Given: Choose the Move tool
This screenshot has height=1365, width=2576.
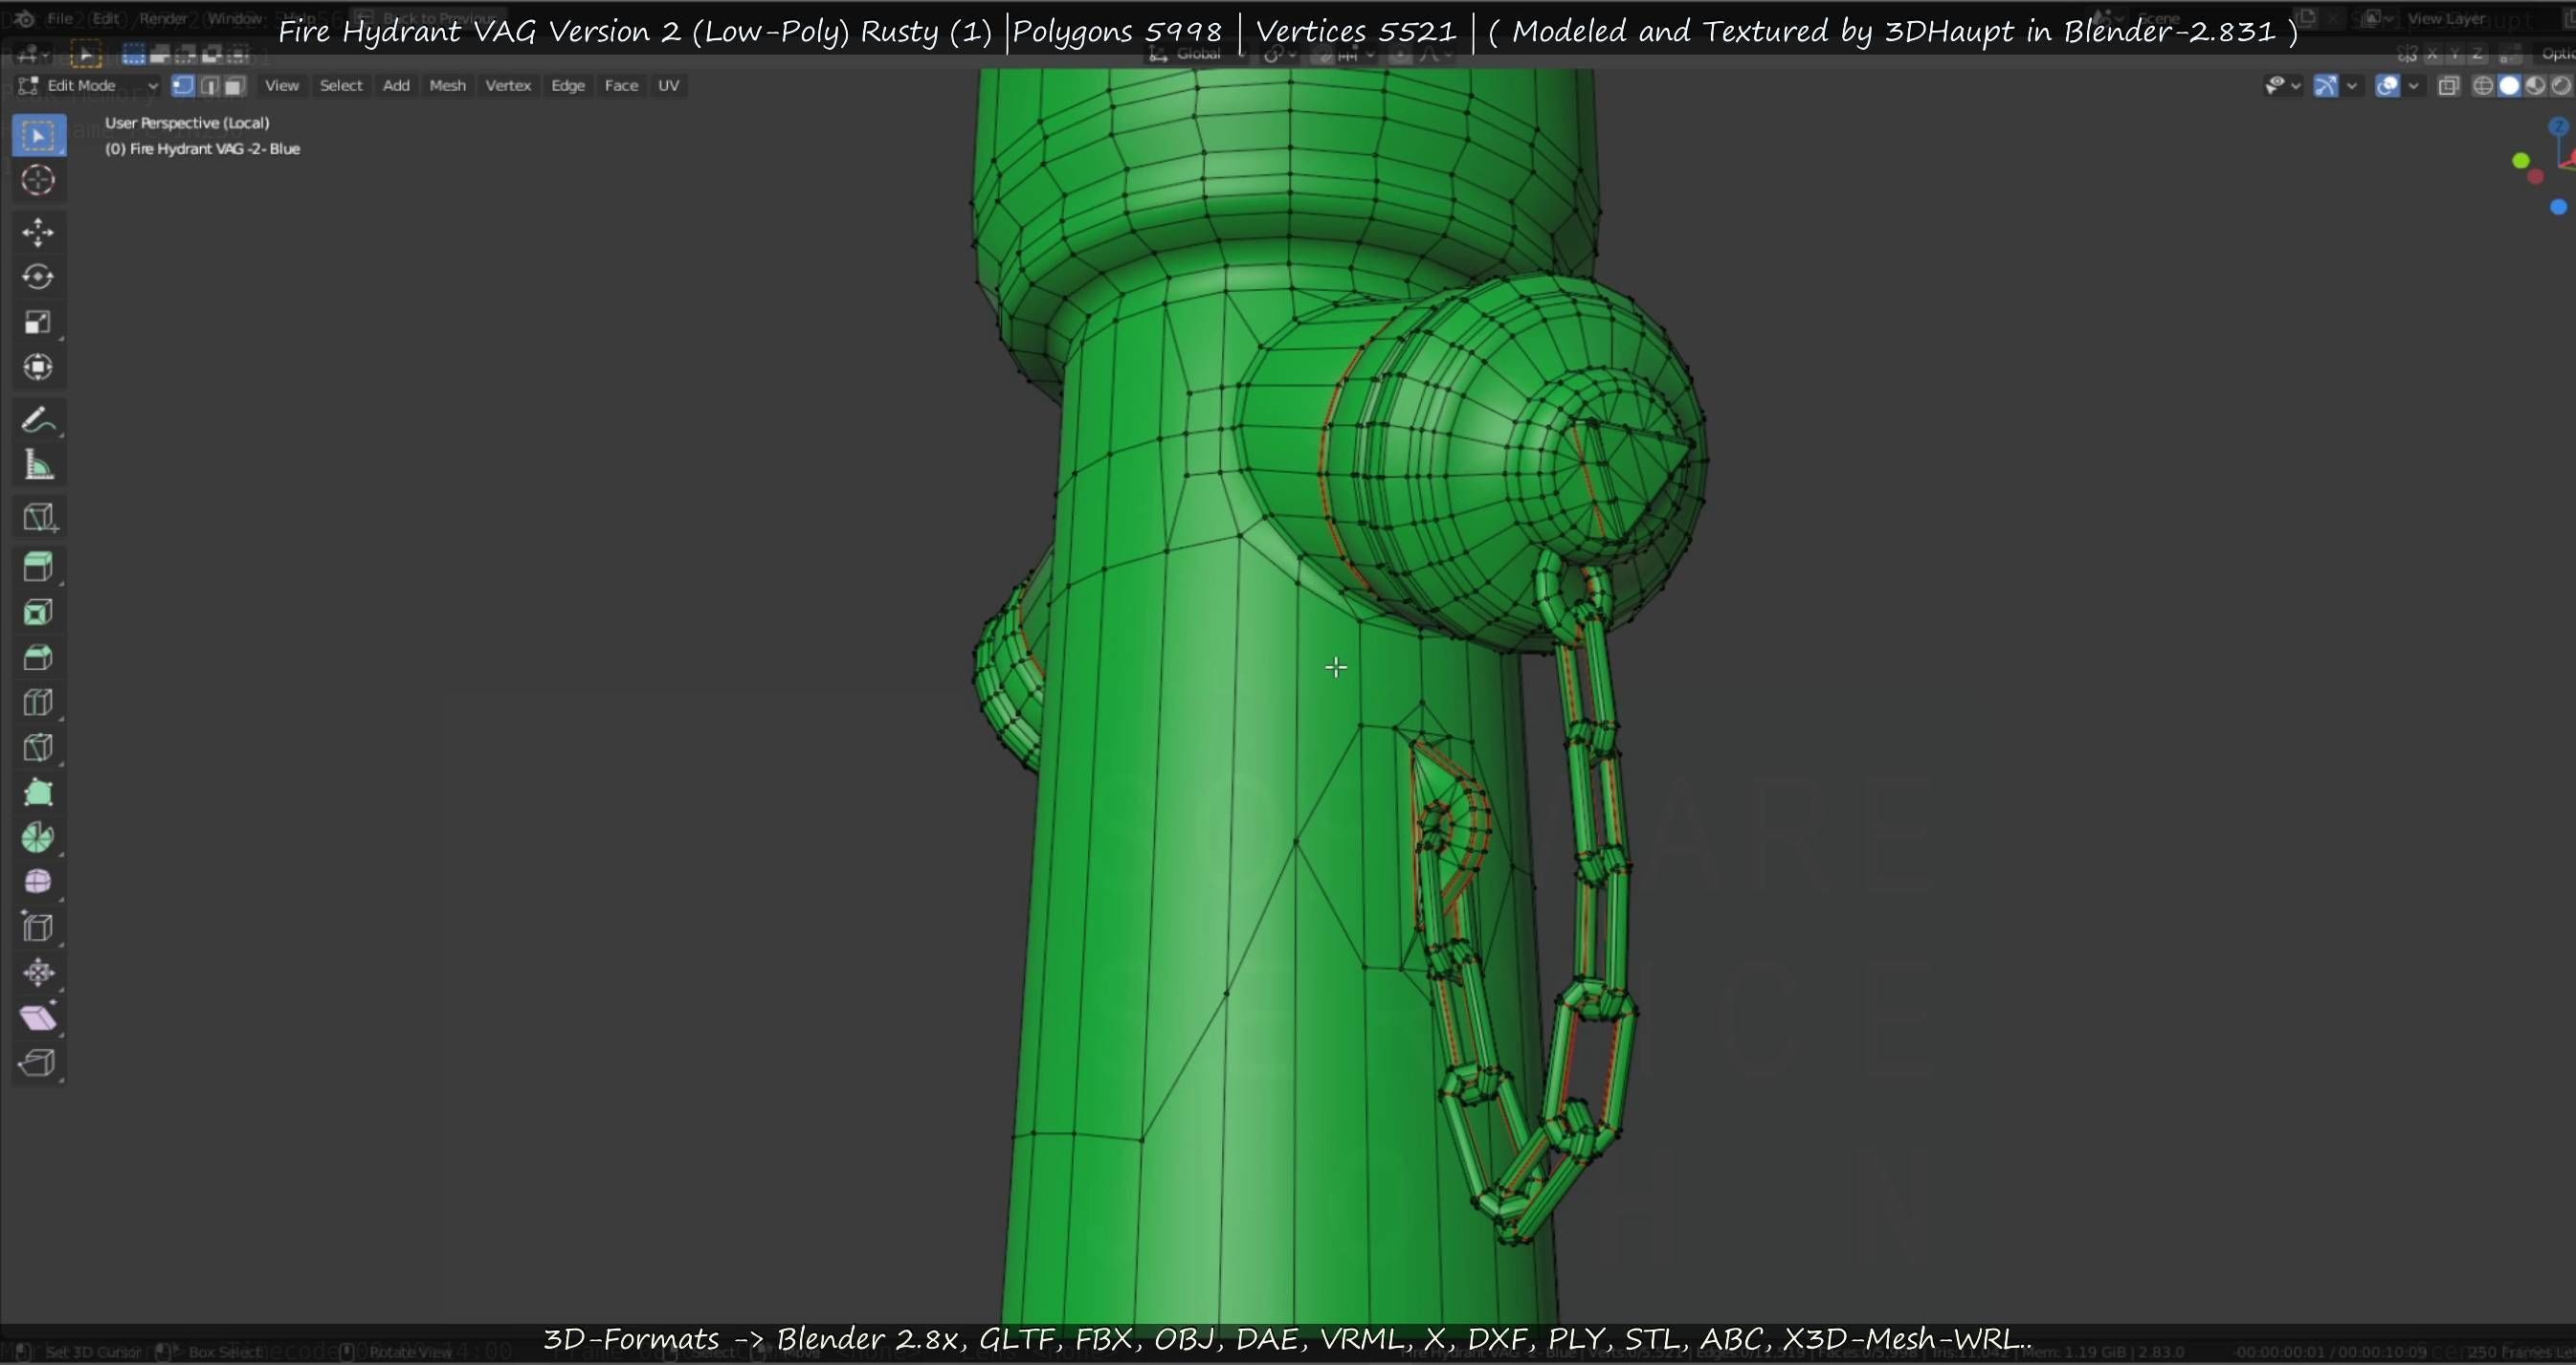Looking at the screenshot, I should point(39,232).
